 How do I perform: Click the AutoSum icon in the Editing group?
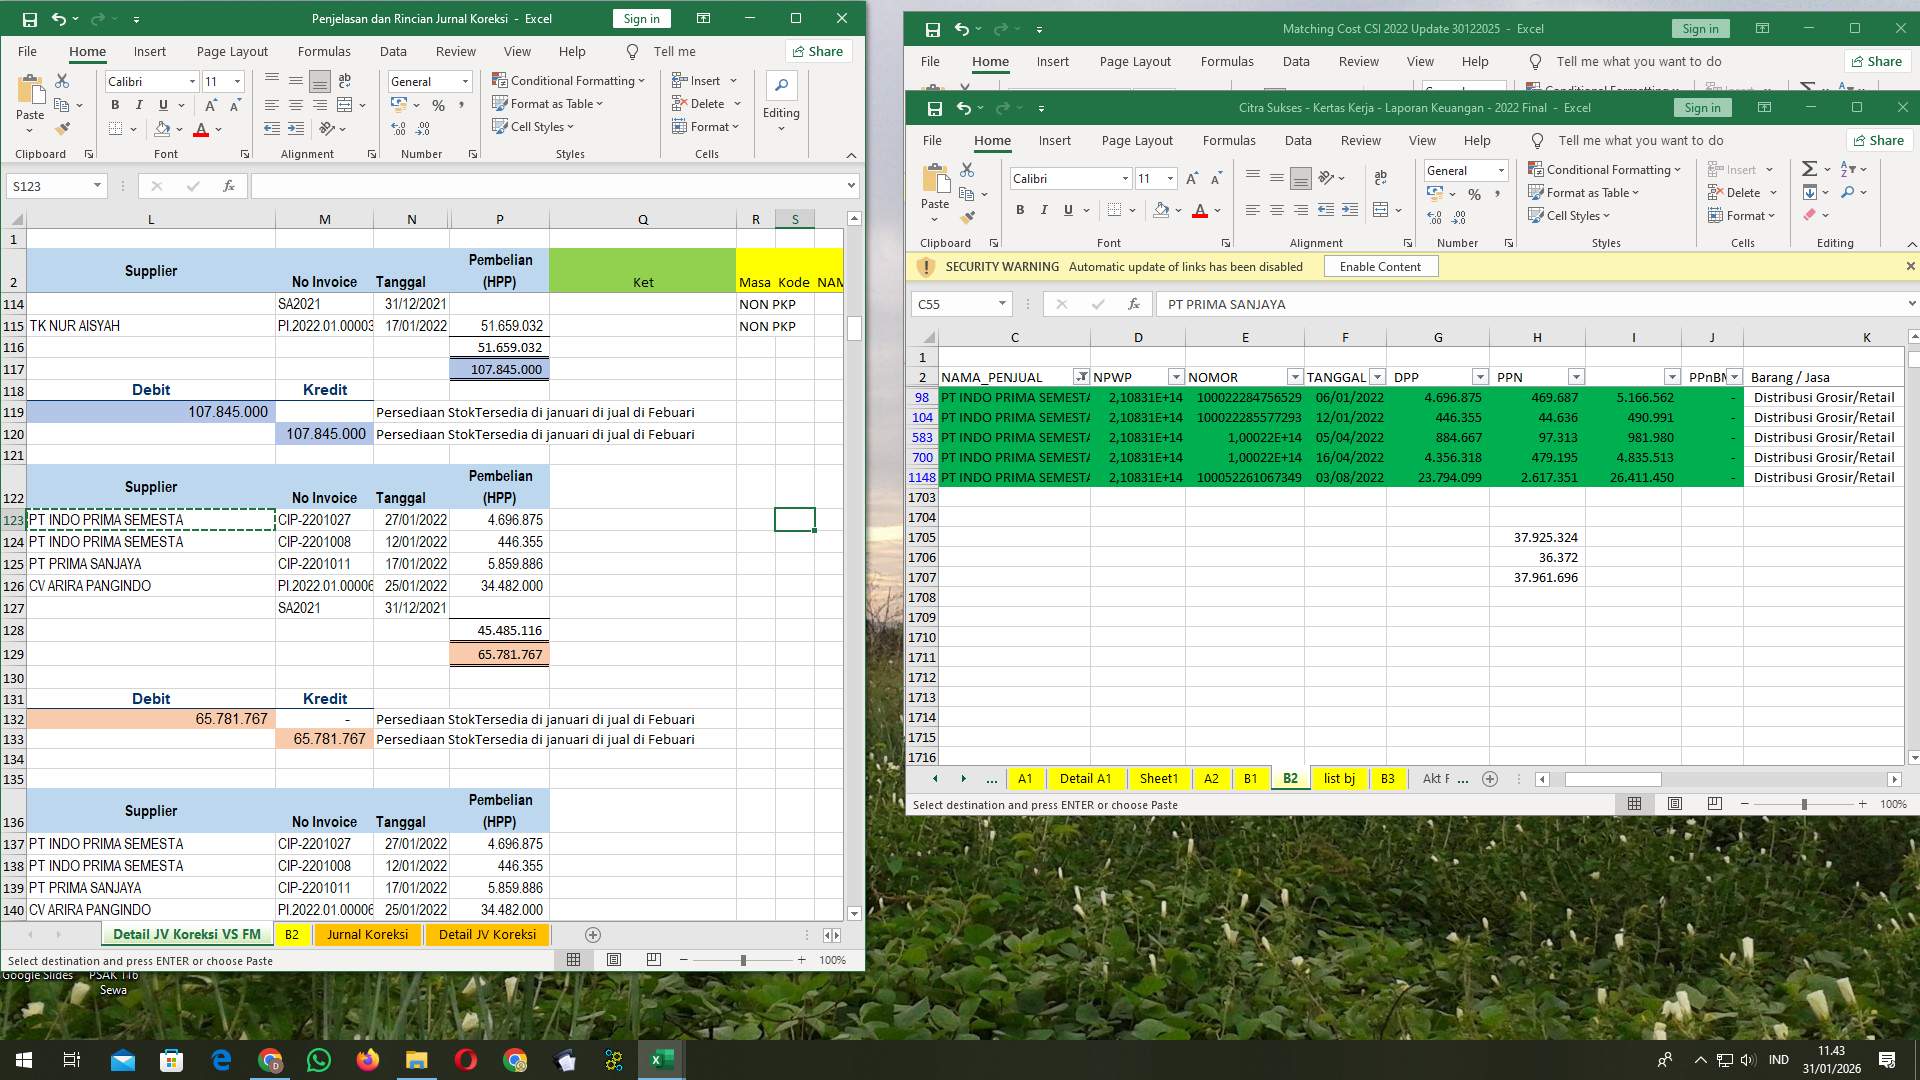point(1808,168)
